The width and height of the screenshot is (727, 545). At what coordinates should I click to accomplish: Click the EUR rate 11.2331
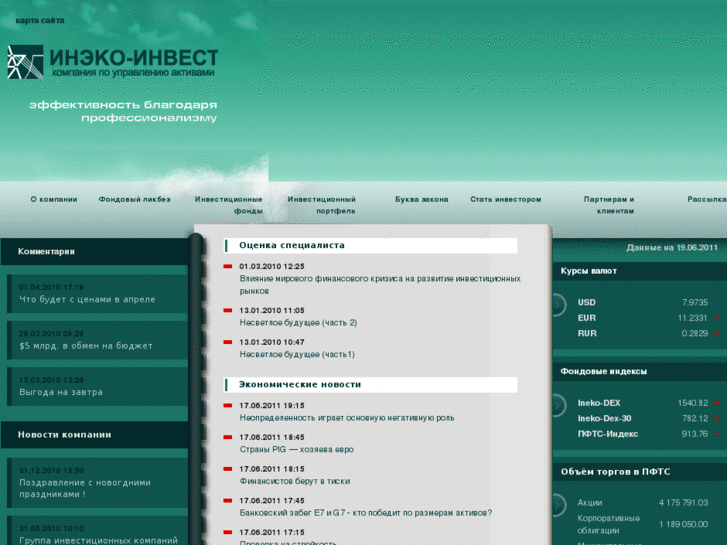click(692, 318)
